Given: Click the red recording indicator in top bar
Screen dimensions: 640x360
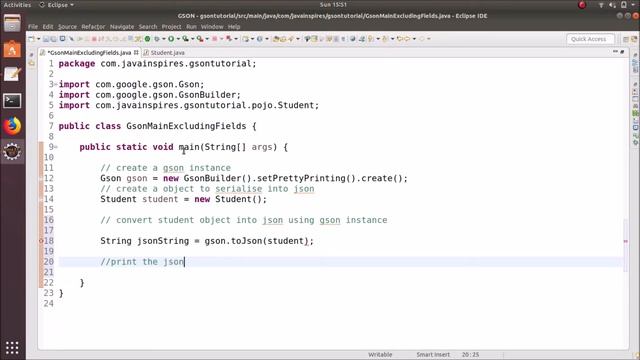Looking at the screenshot, I should (582, 5).
